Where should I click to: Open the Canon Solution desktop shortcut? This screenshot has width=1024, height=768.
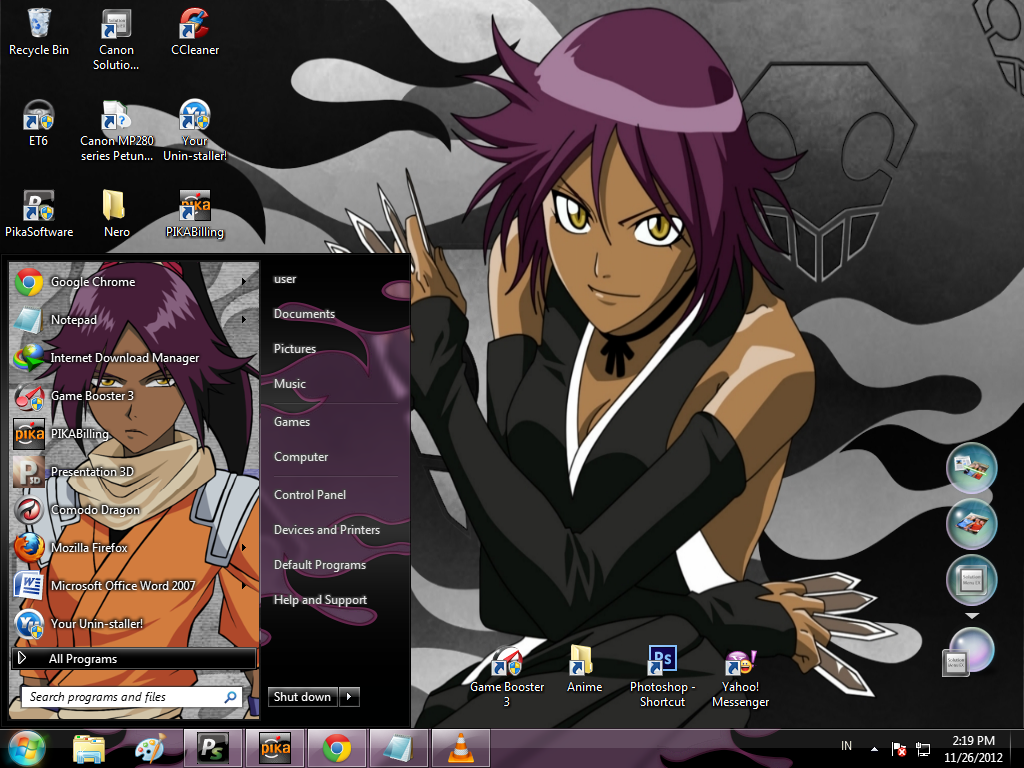click(116, 39)
